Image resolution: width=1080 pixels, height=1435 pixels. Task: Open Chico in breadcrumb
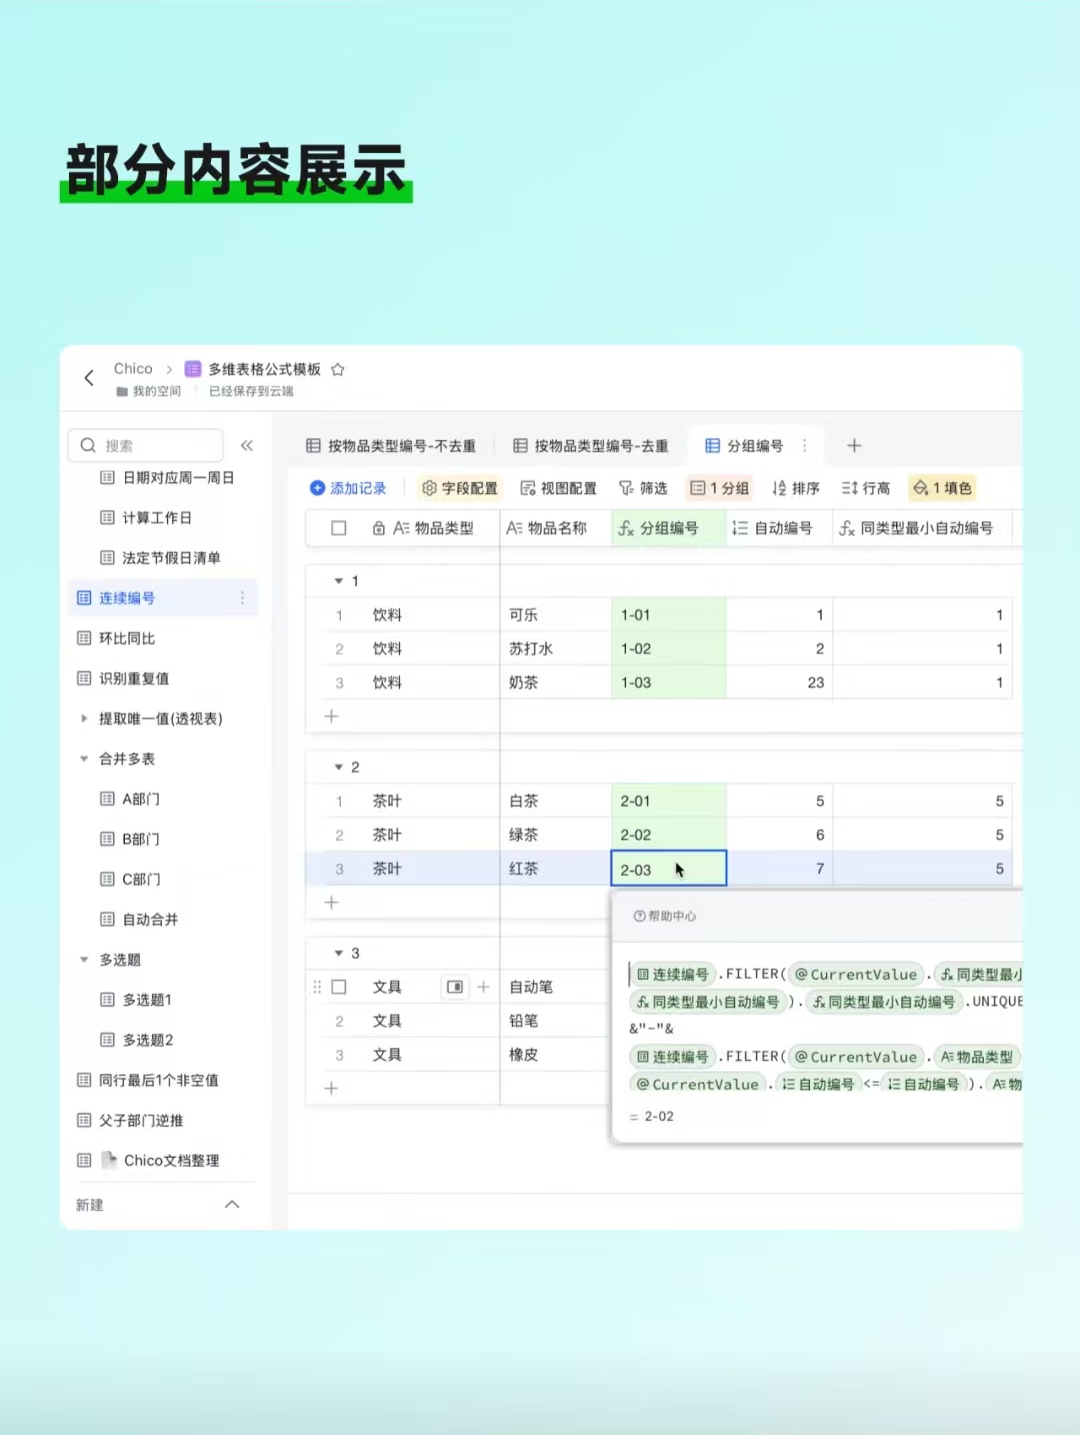[133, 369]
